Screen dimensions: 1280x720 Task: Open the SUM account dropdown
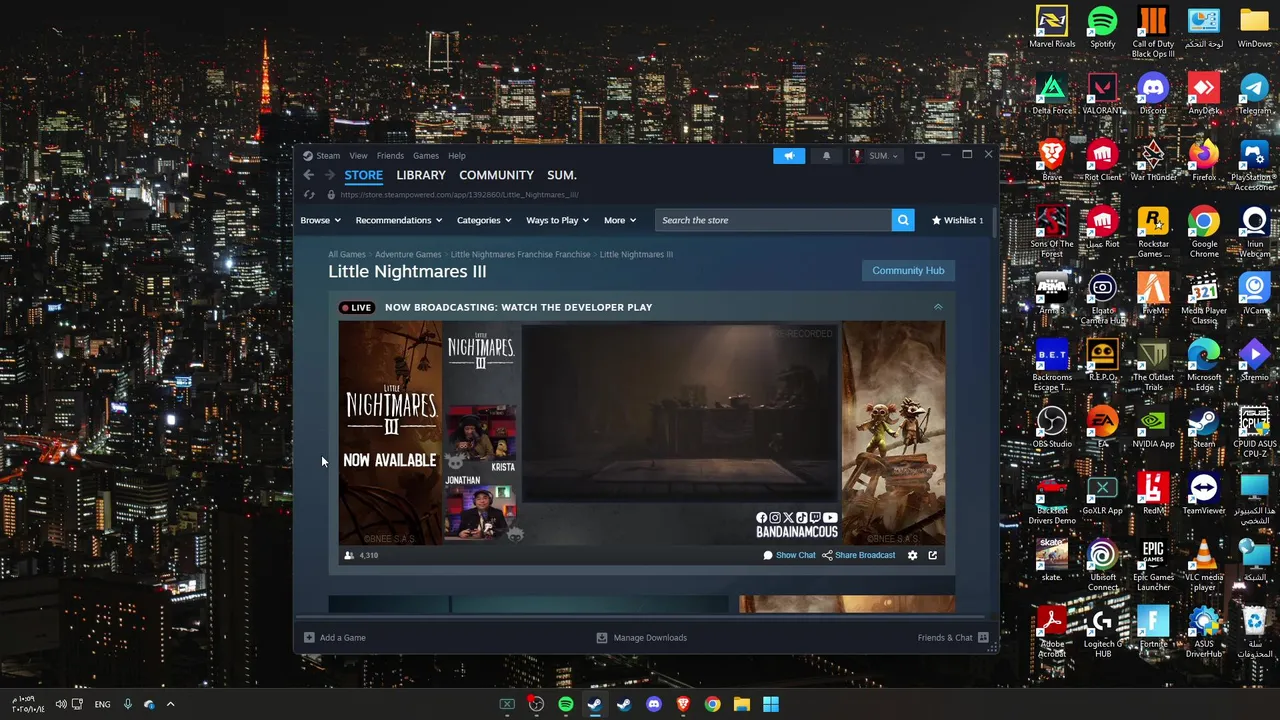point(877,156)
